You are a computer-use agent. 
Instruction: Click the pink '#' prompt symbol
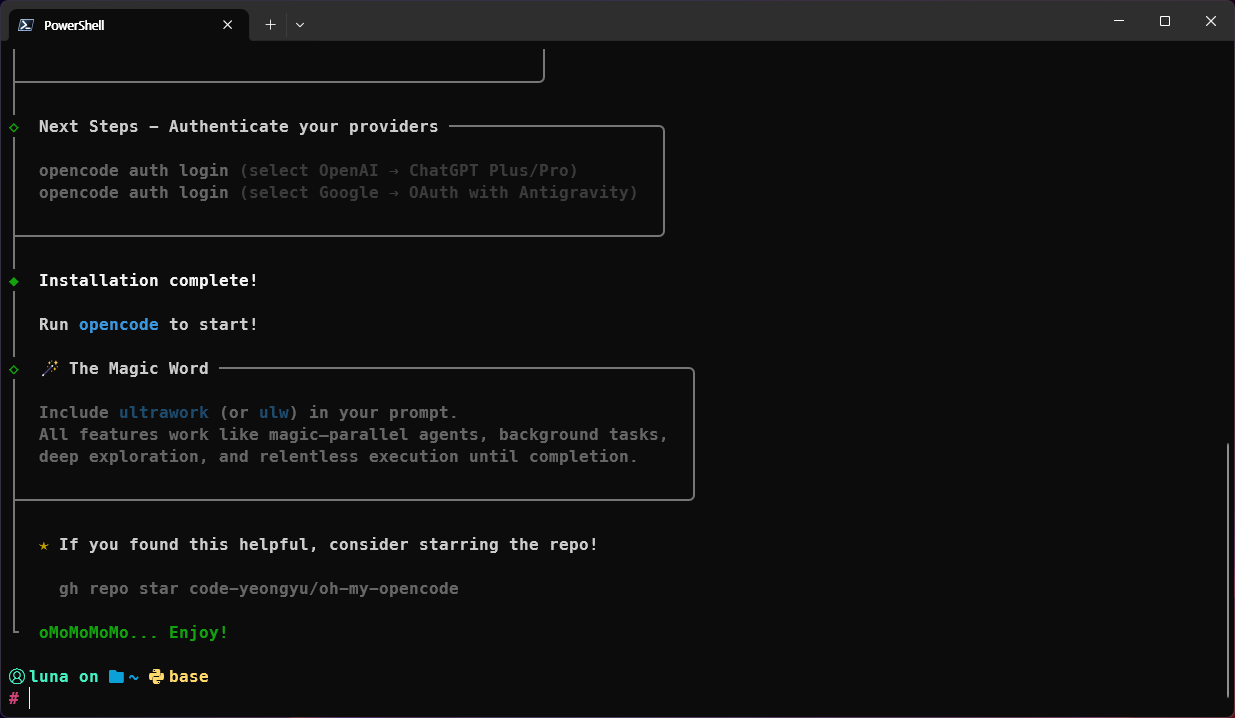pyautogui.click(x=14, y=698)
